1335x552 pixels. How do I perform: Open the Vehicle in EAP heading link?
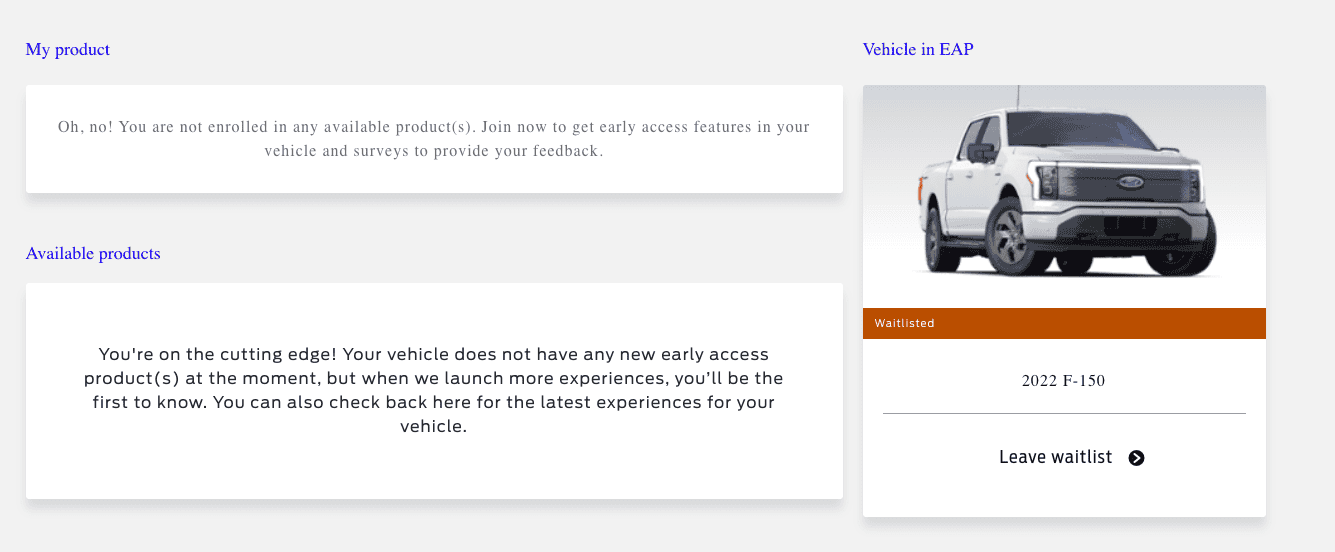tap(918, 49)
